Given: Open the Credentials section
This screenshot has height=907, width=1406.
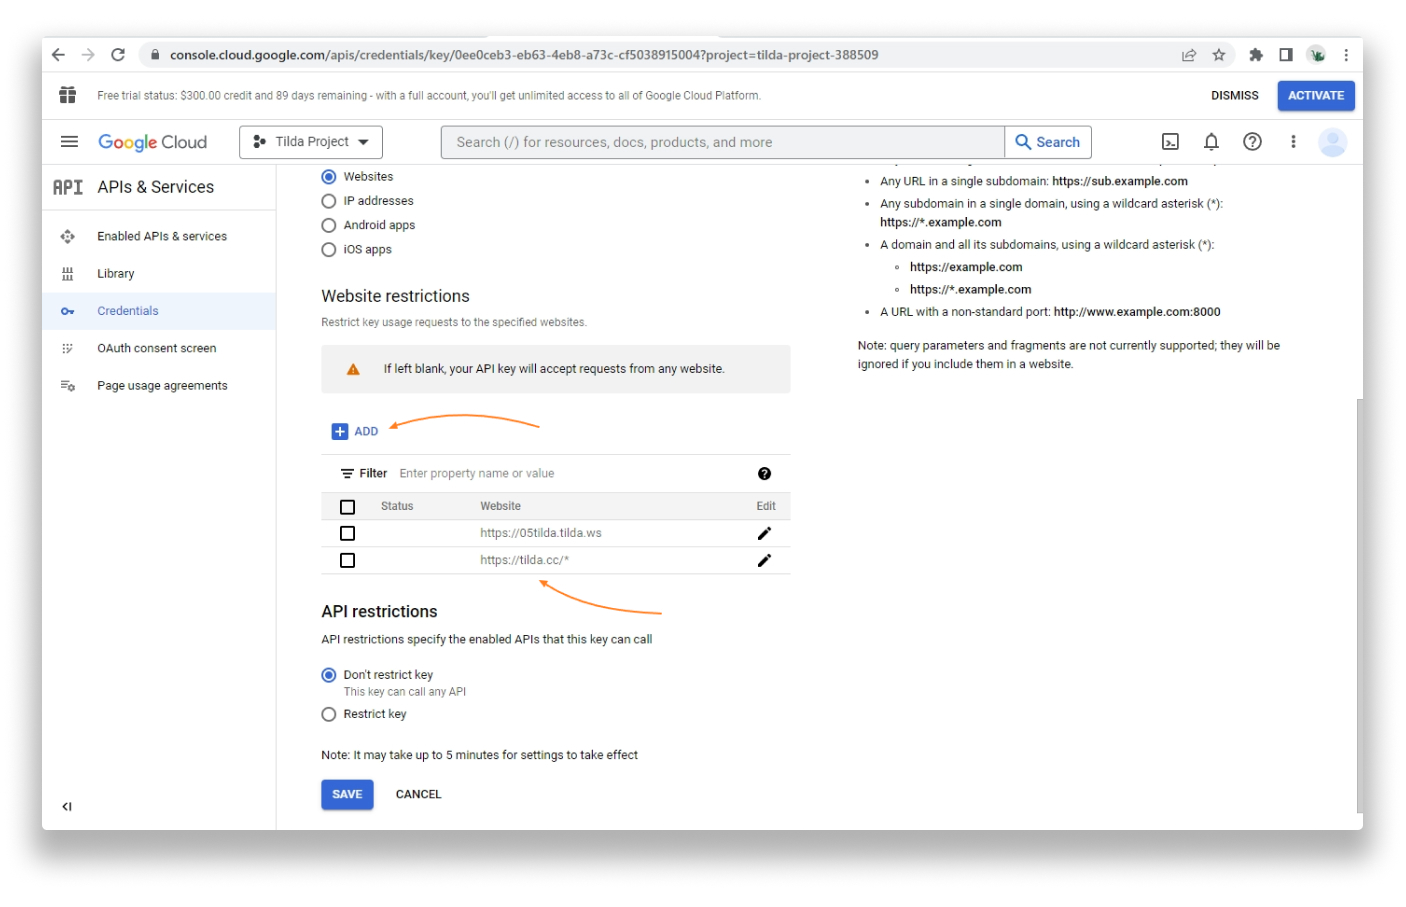Looking at the screenshot, I should [x=159, y=311].
